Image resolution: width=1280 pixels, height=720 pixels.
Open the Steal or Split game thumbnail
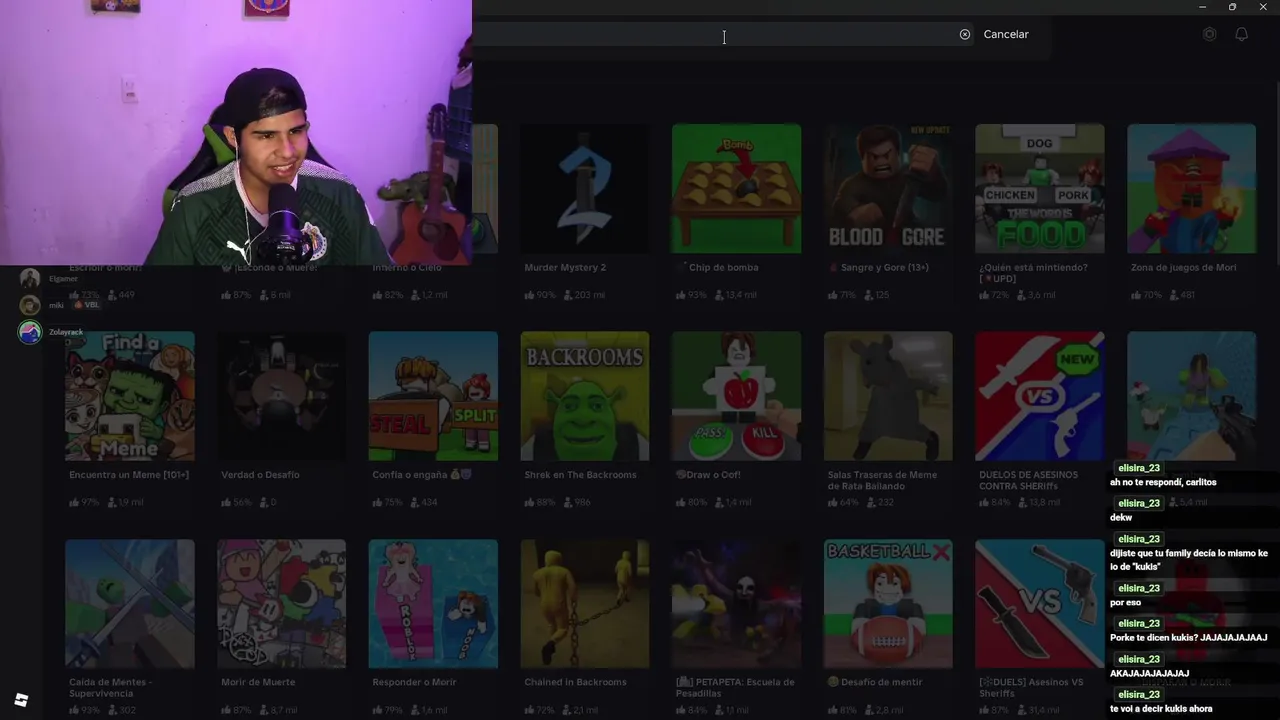pyautogui.click(x=433, y=396)
